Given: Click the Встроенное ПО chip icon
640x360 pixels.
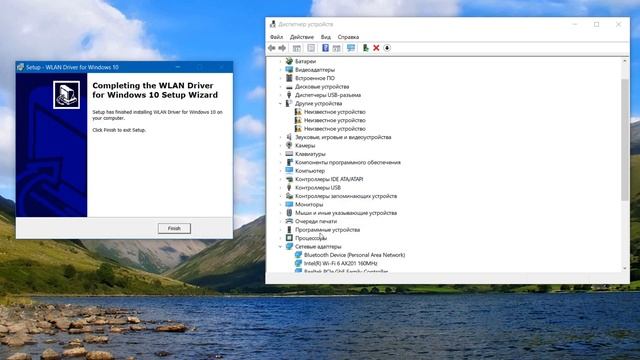Looking at the screenshot, I should point(289,78).
